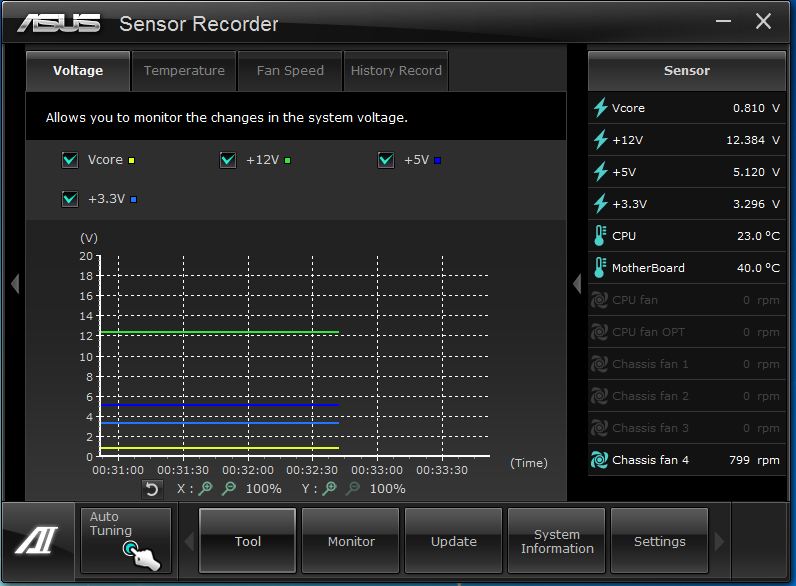Open the History Record tab
Image resolution: width=796 pixels, height=586 pixels.
pos(396,71)
